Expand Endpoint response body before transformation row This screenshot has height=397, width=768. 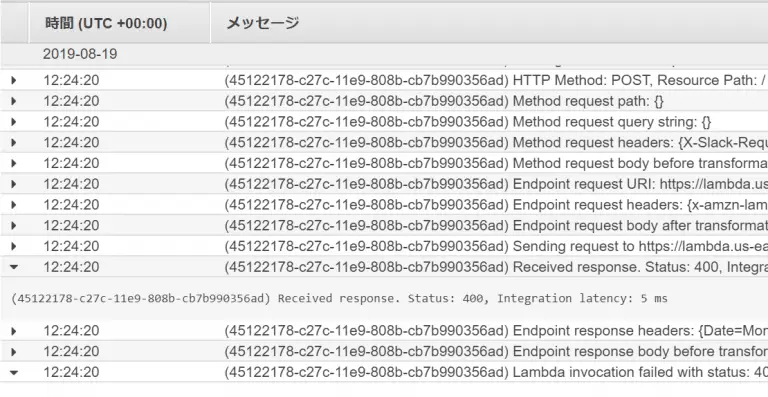pyautogui.click(x=14, y=351)
